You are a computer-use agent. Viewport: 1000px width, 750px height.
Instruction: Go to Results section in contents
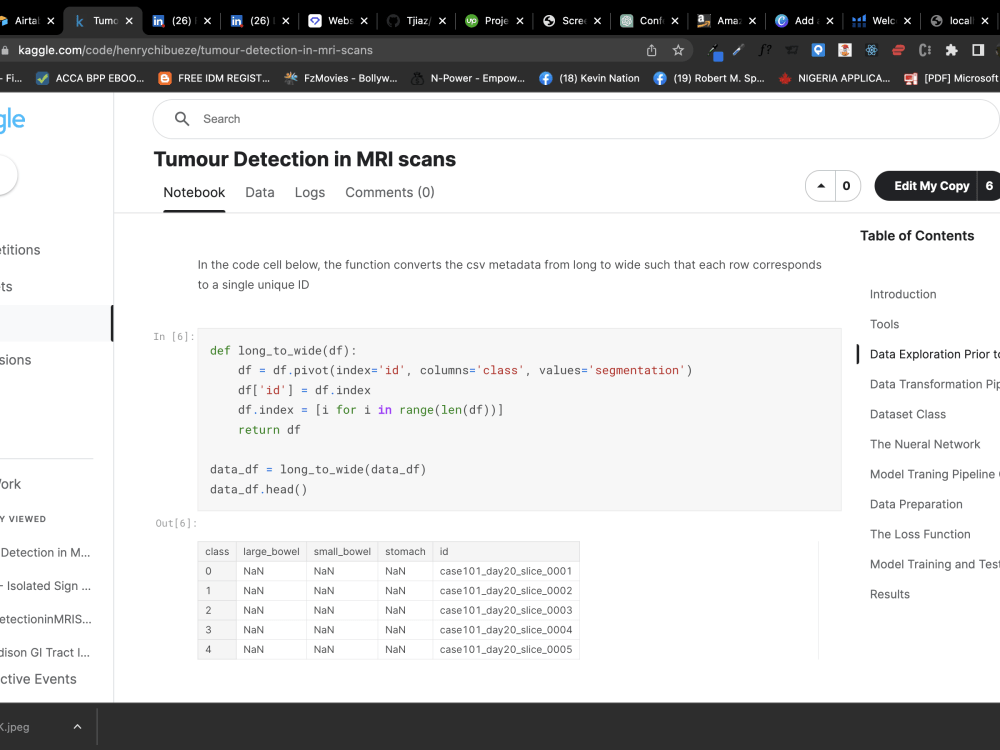click(x=890, y=594)
